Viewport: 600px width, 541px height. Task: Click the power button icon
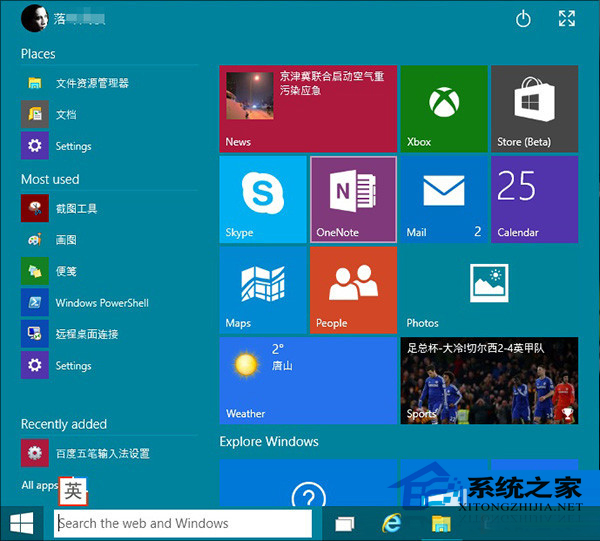(523, 19)
